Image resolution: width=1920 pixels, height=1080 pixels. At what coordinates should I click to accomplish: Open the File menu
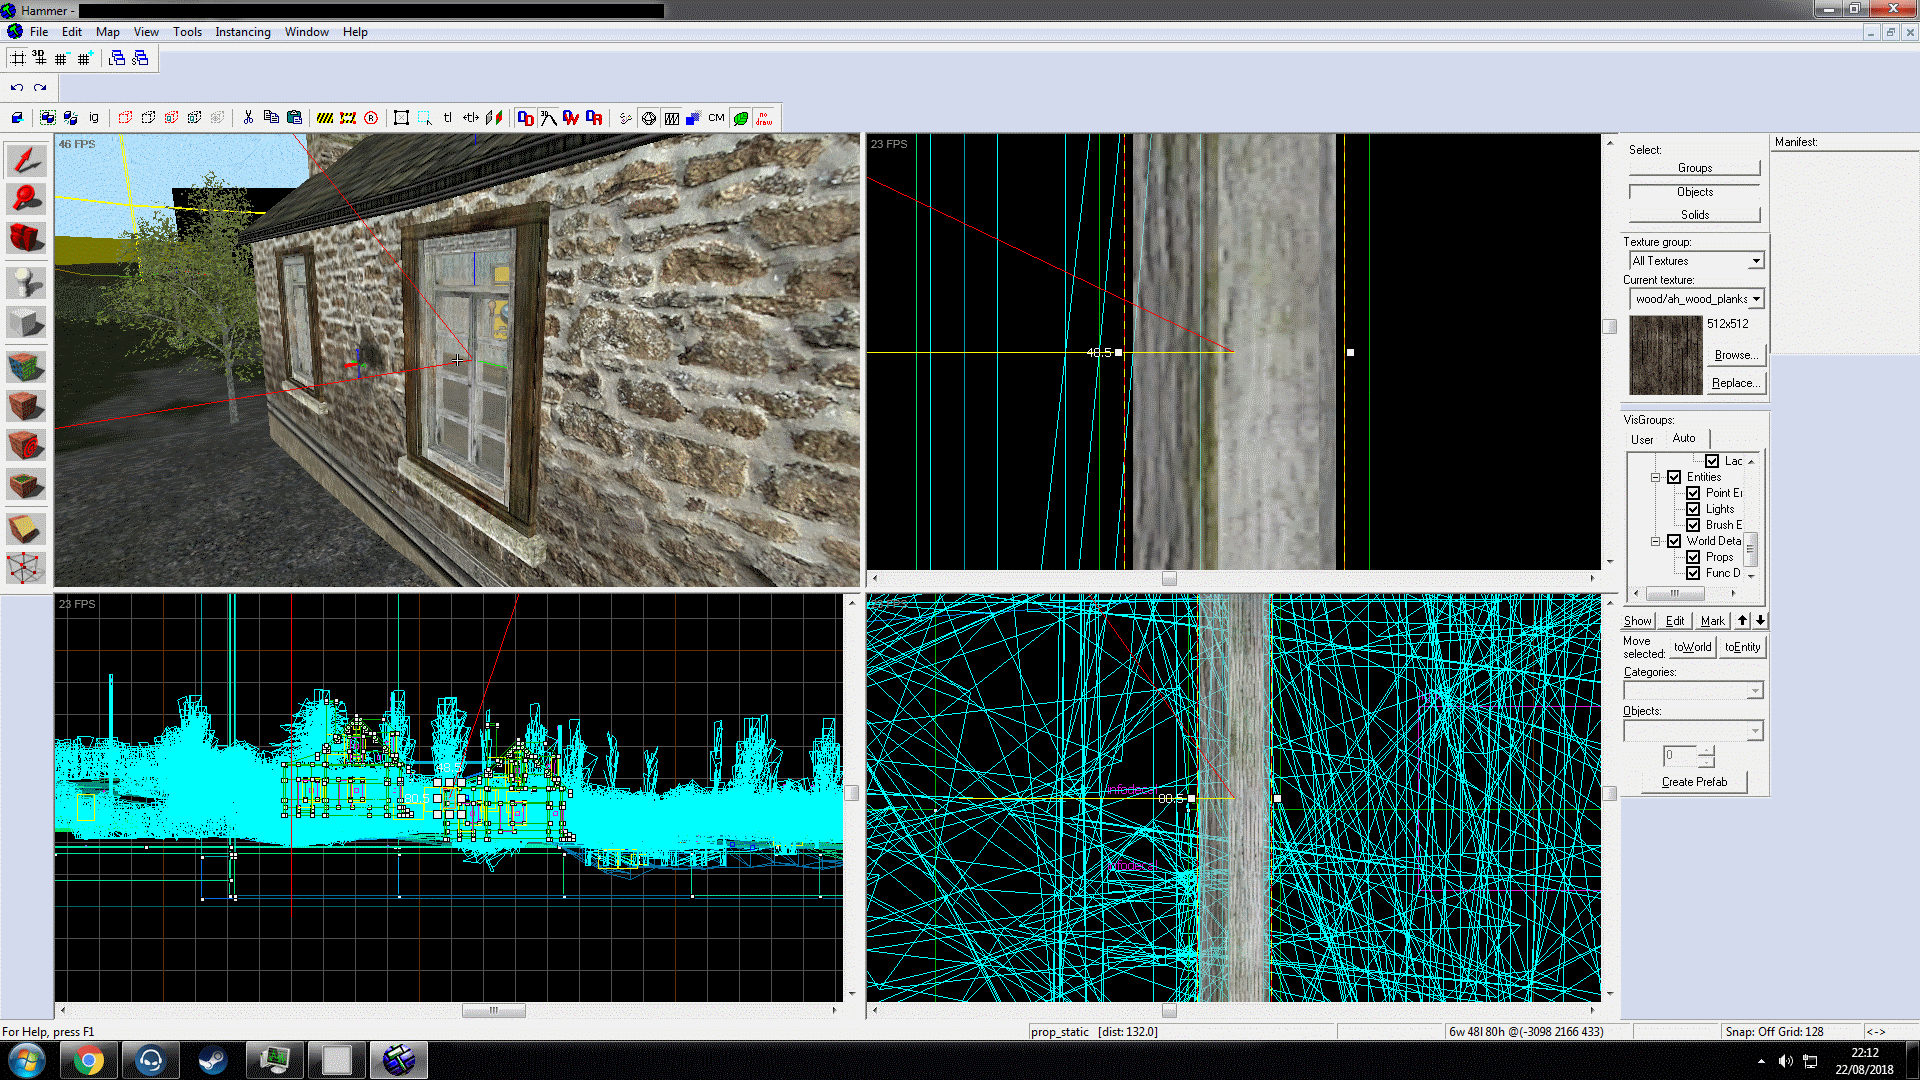coord(39,32)
